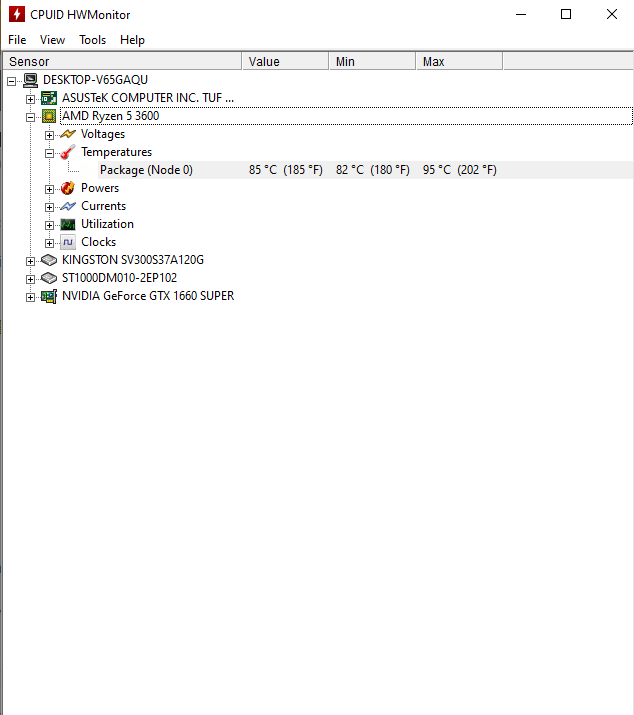Collapse the DESKTOP-V65GAQU root node
634x715 pixels.
click(x=11, y=81)
